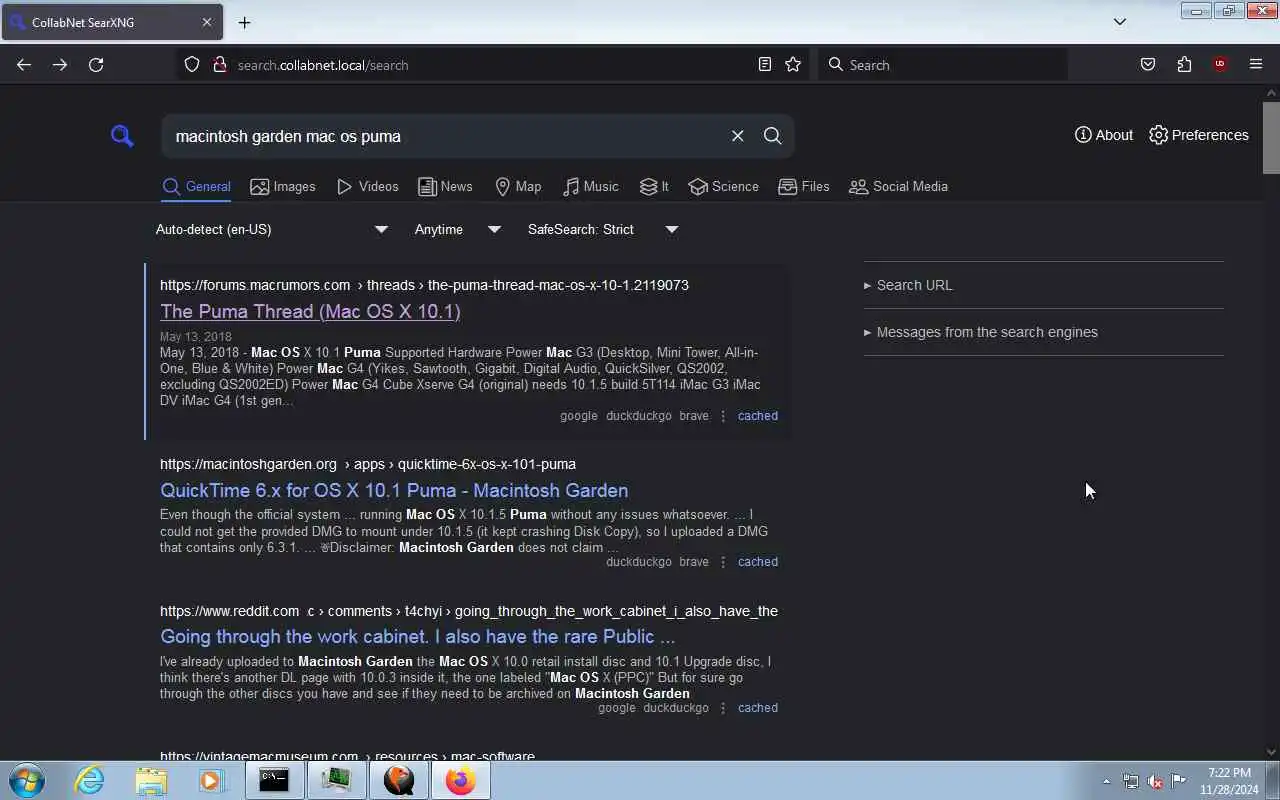Close the CollabNet SearXNG tab
The image size is (1280, 800).
[x=207, y=22]
